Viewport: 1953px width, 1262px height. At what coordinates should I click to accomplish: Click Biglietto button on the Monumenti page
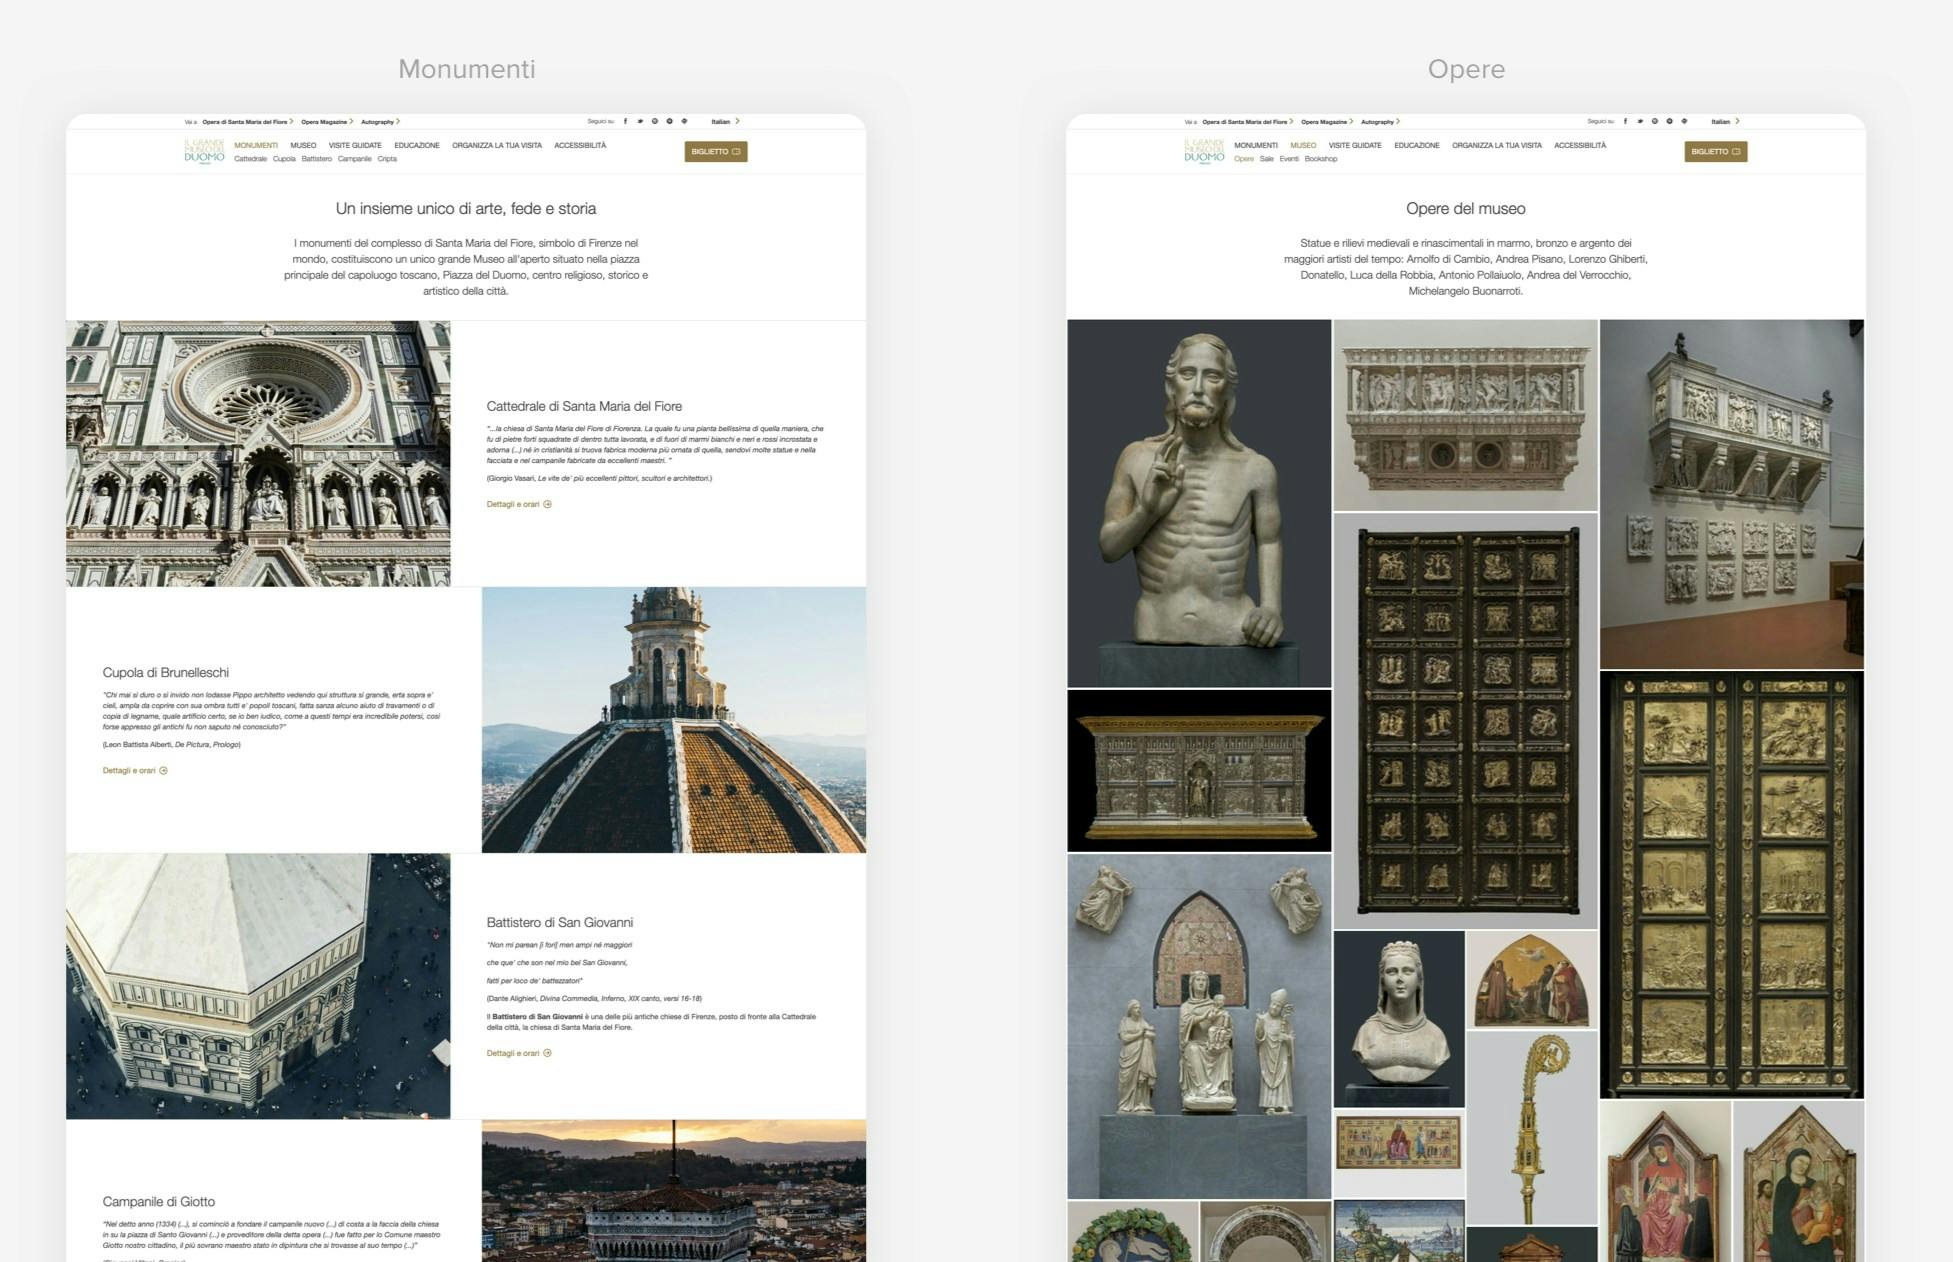716,152
